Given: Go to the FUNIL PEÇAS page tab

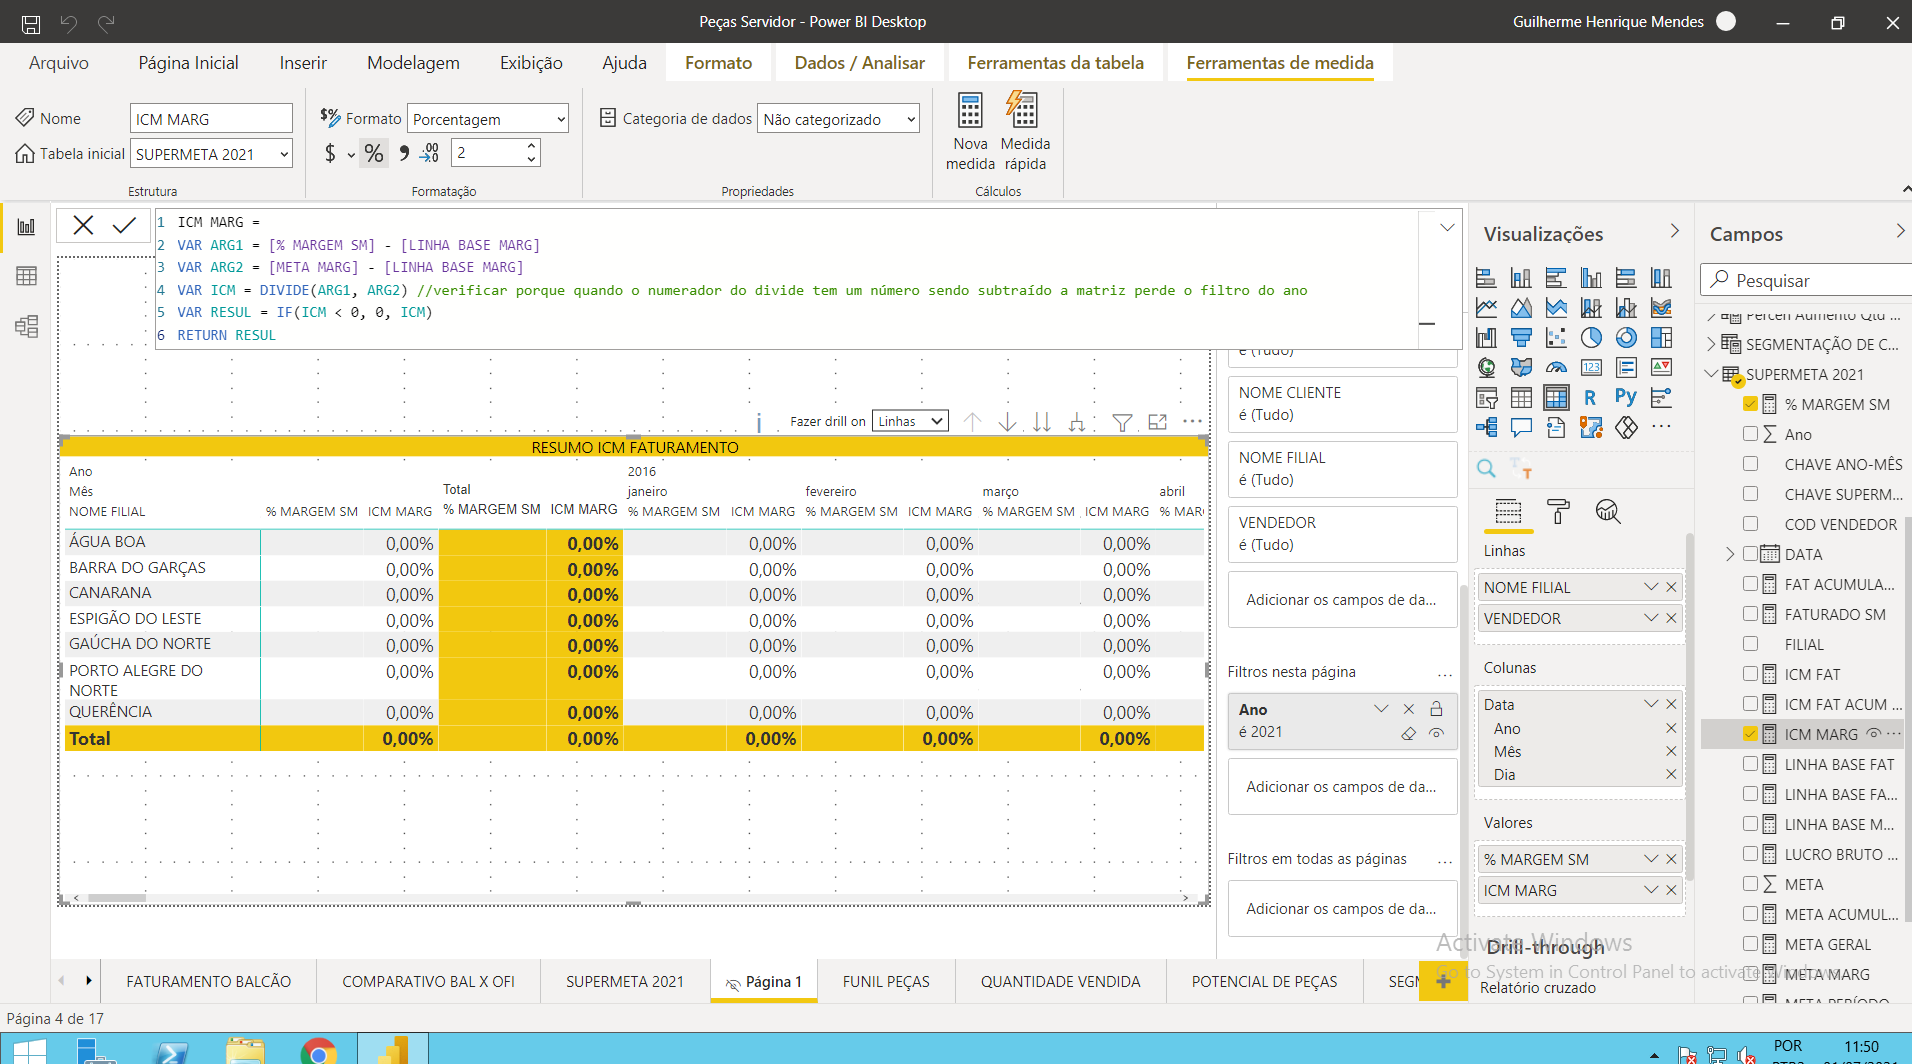Looking at the screenshot, I should pos(886,982).
